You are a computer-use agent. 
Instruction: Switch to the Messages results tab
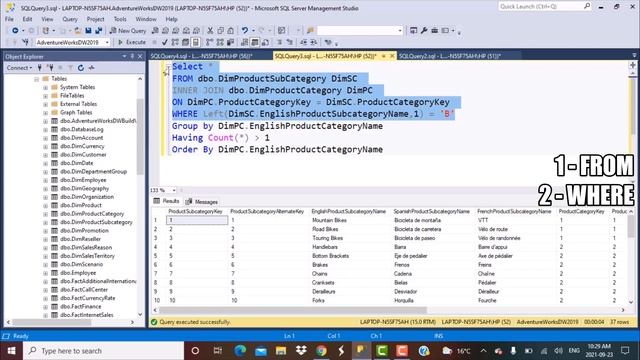[x=202, y=202]
